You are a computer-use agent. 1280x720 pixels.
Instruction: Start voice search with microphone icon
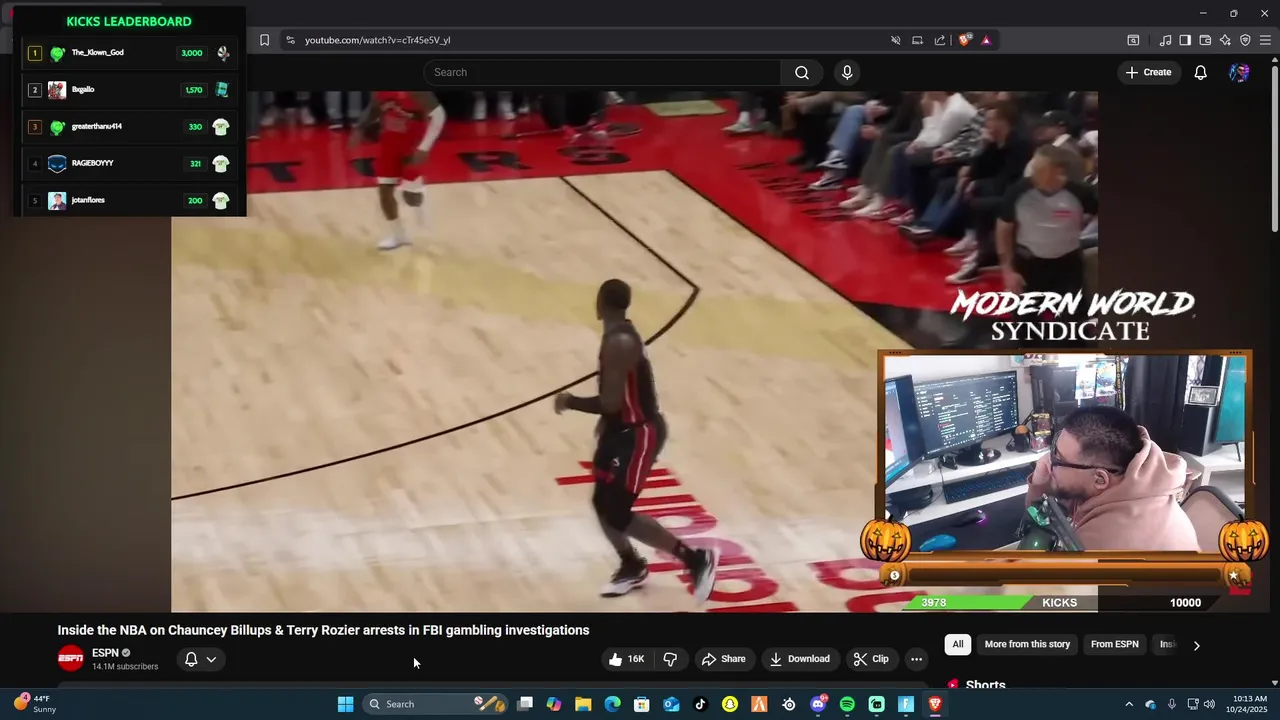pos(847,72)
